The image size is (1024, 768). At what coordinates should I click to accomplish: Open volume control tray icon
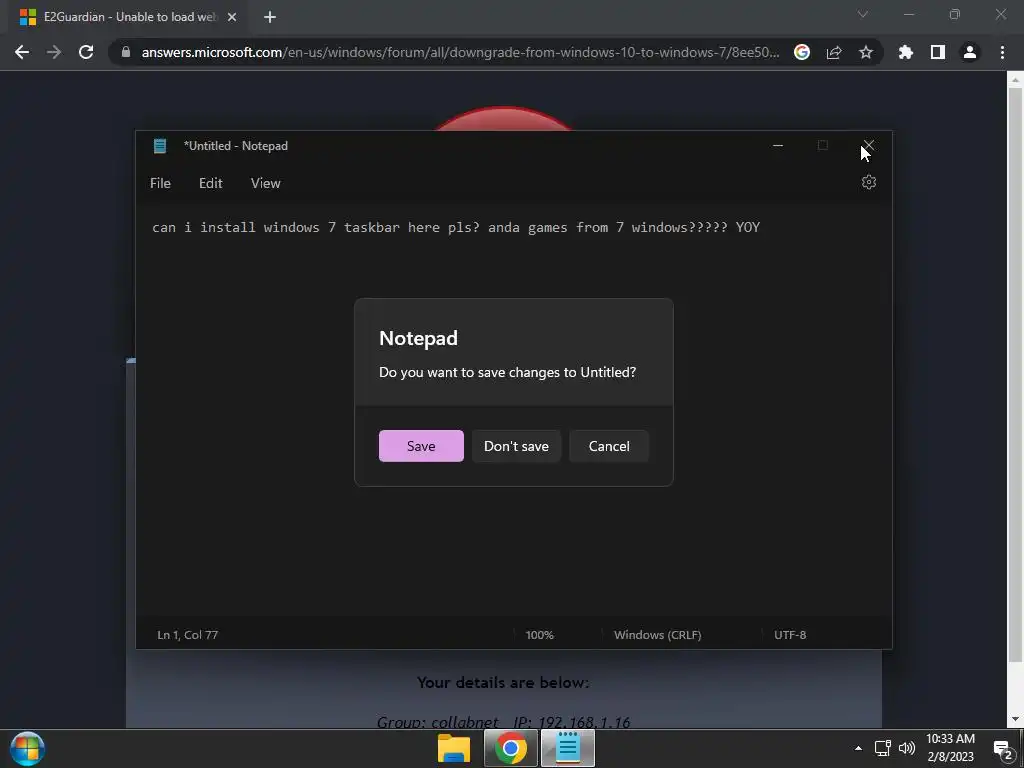tap(907, 748)
